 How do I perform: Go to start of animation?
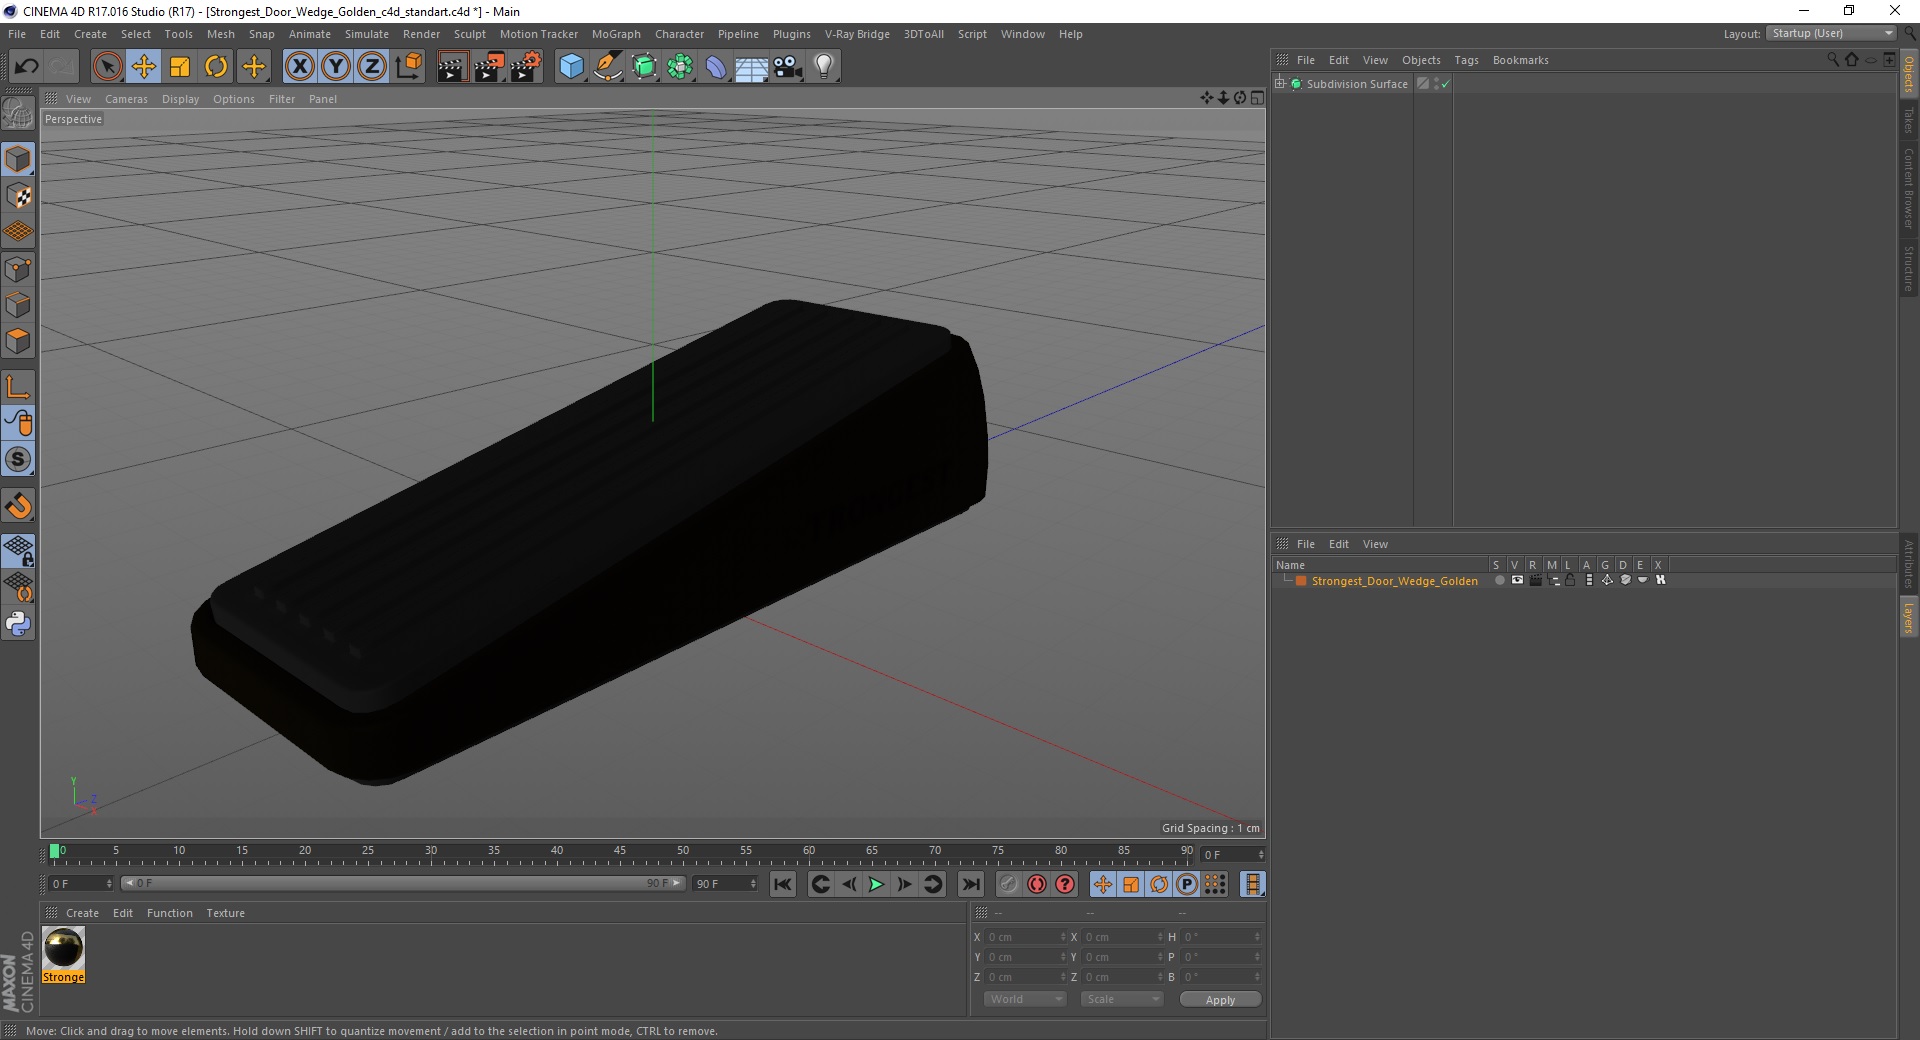[783, 884]
